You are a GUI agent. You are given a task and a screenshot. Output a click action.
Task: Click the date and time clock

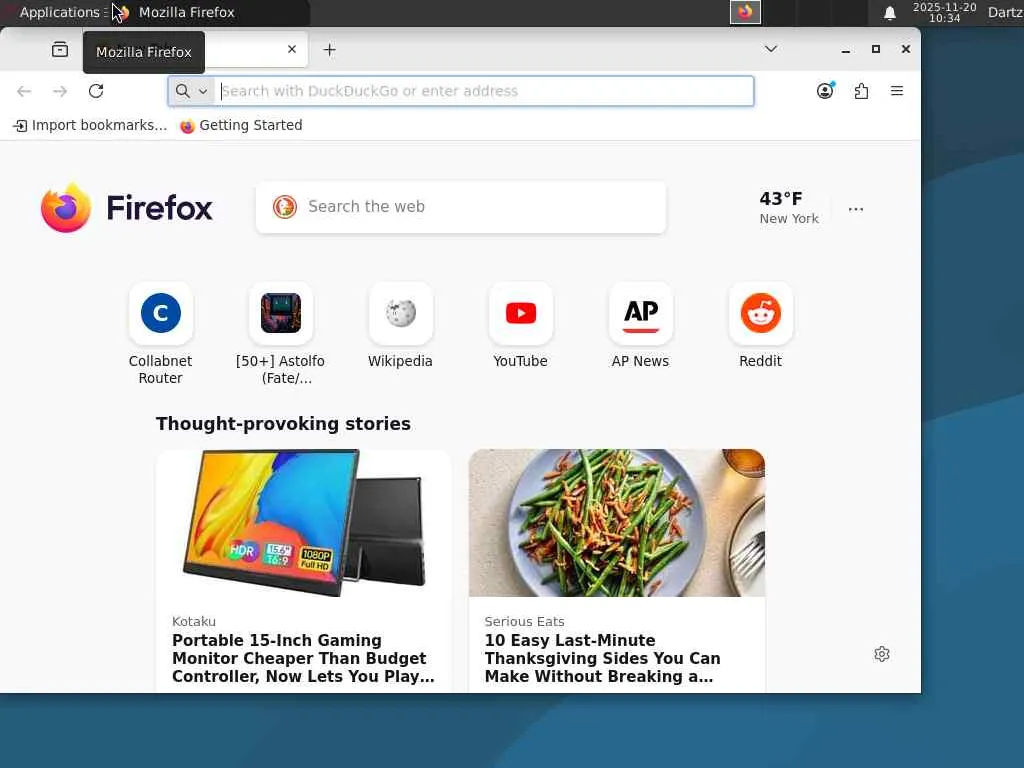[x=944, y=12]
